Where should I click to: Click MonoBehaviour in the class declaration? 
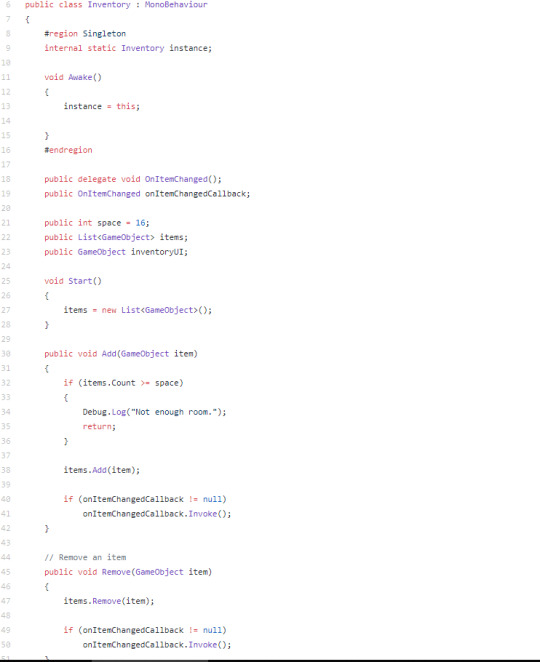point(176,5)
